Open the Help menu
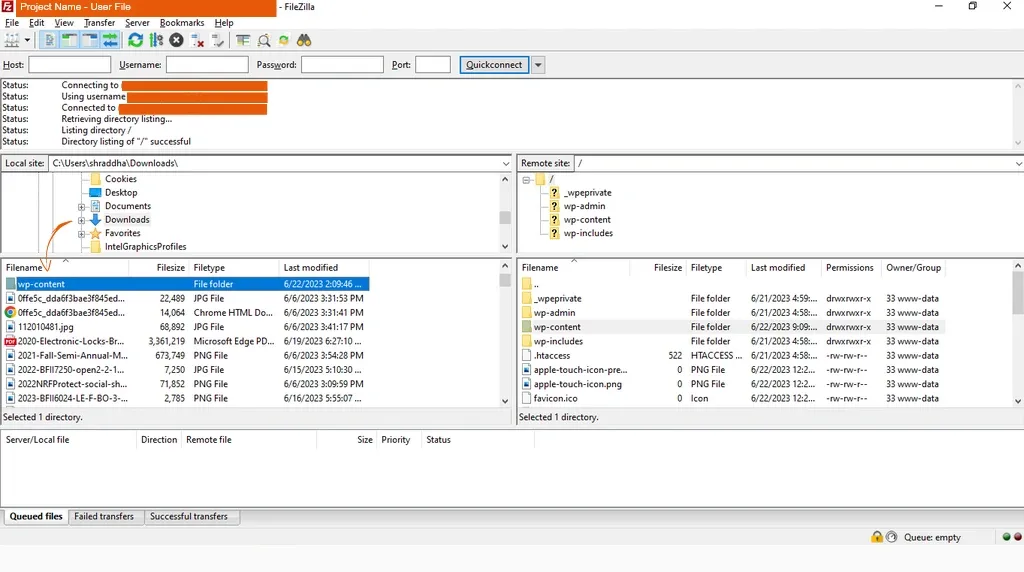 click(x=224, y=22)
